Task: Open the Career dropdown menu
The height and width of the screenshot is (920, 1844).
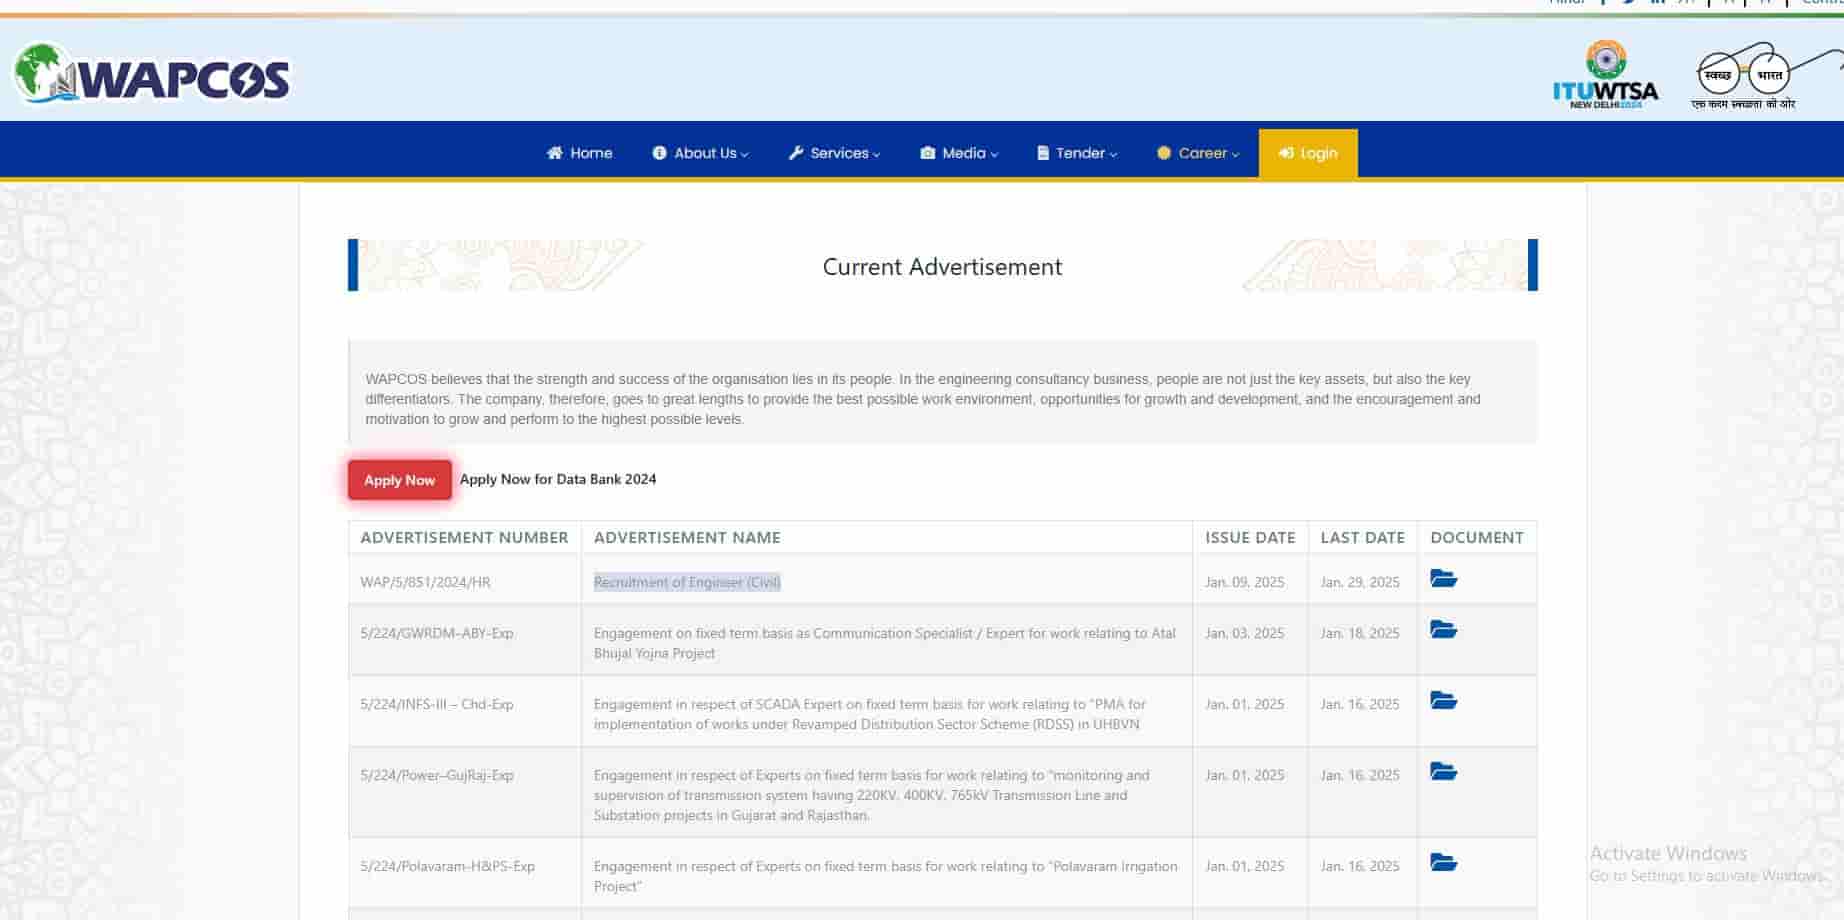Action: pos(1197,153)
